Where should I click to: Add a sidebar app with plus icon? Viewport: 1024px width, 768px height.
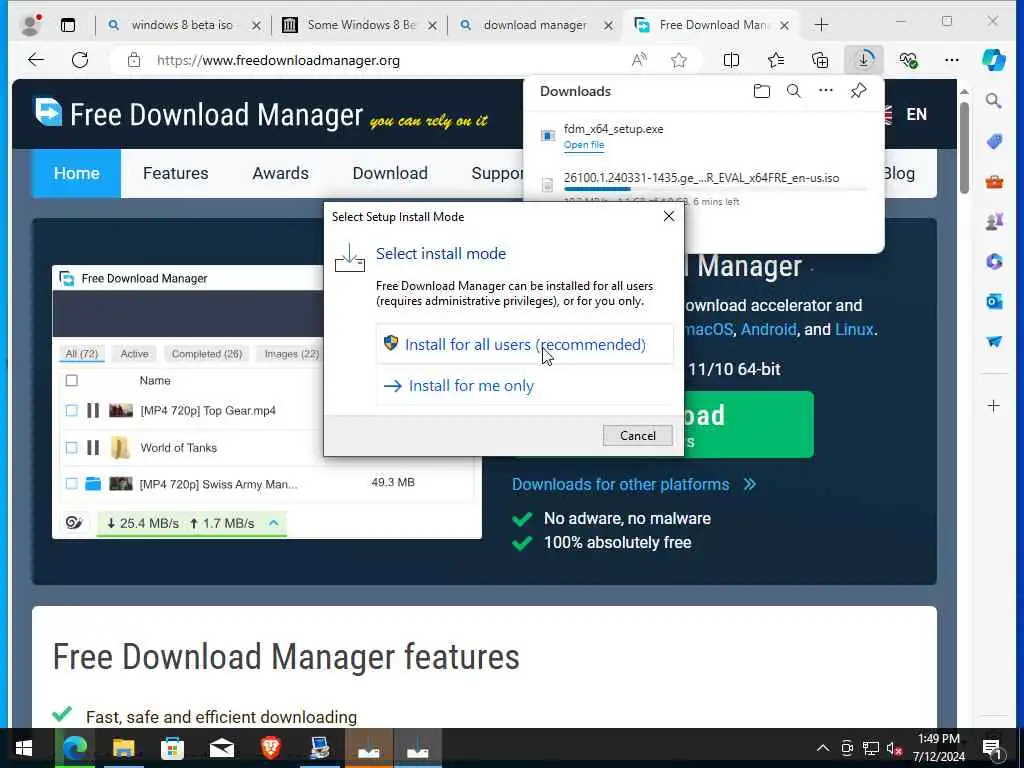pyautogui.click(x=993, y=406)
